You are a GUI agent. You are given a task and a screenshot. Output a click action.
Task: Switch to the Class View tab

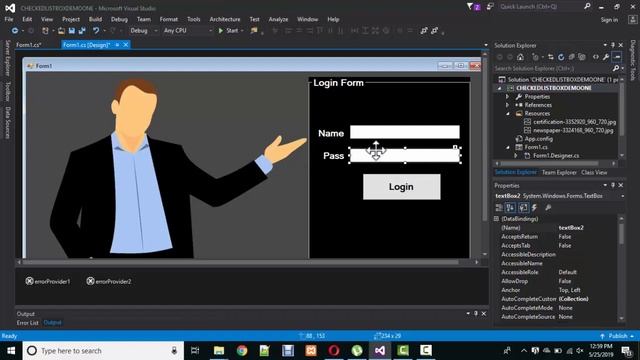coord(594,173)
